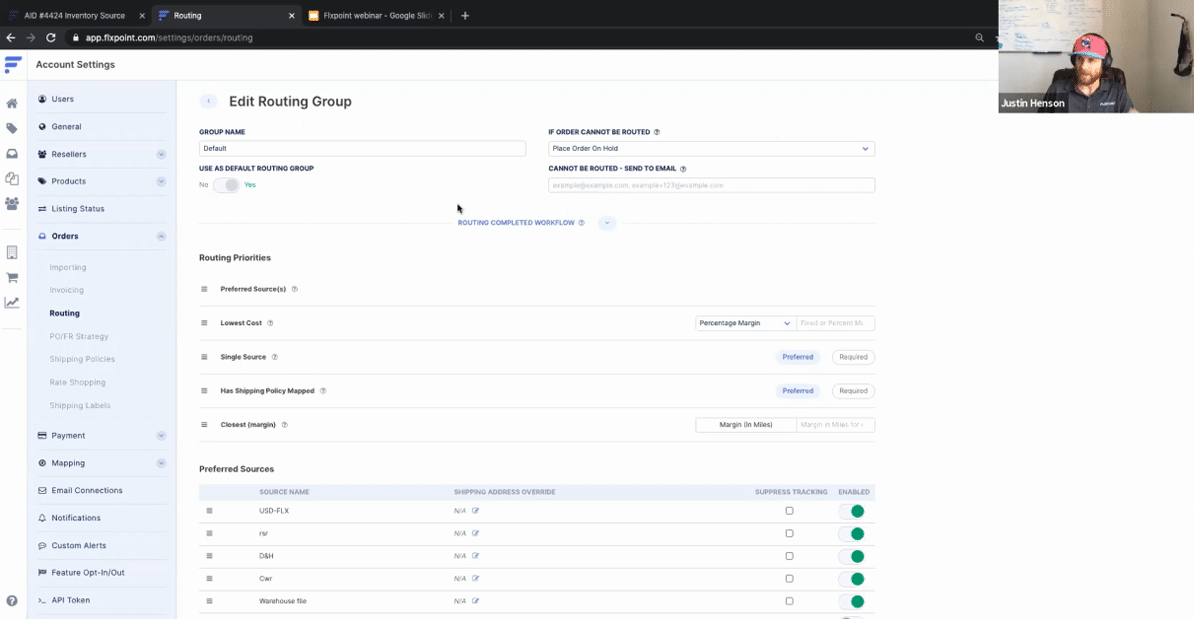Expand Mapping sidebar section
1194x619 pixels.
pyautogui.click(x=161, y=463)
